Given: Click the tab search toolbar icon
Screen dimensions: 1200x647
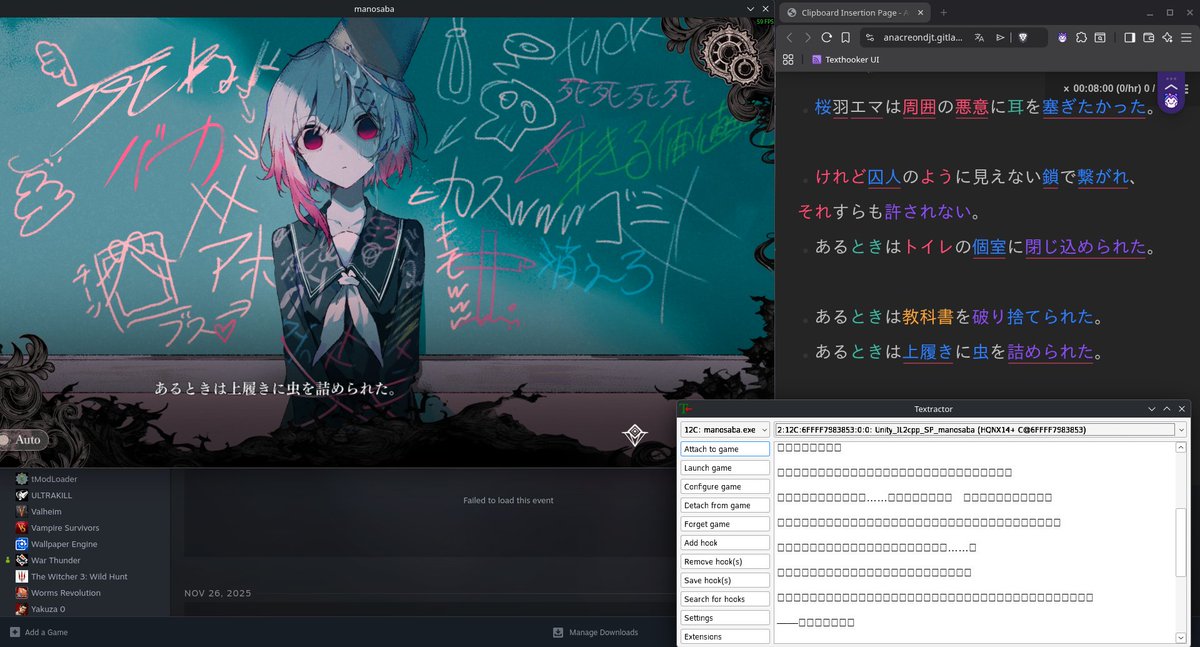Looking at the screenshot, I should (x=1099, y=37).
